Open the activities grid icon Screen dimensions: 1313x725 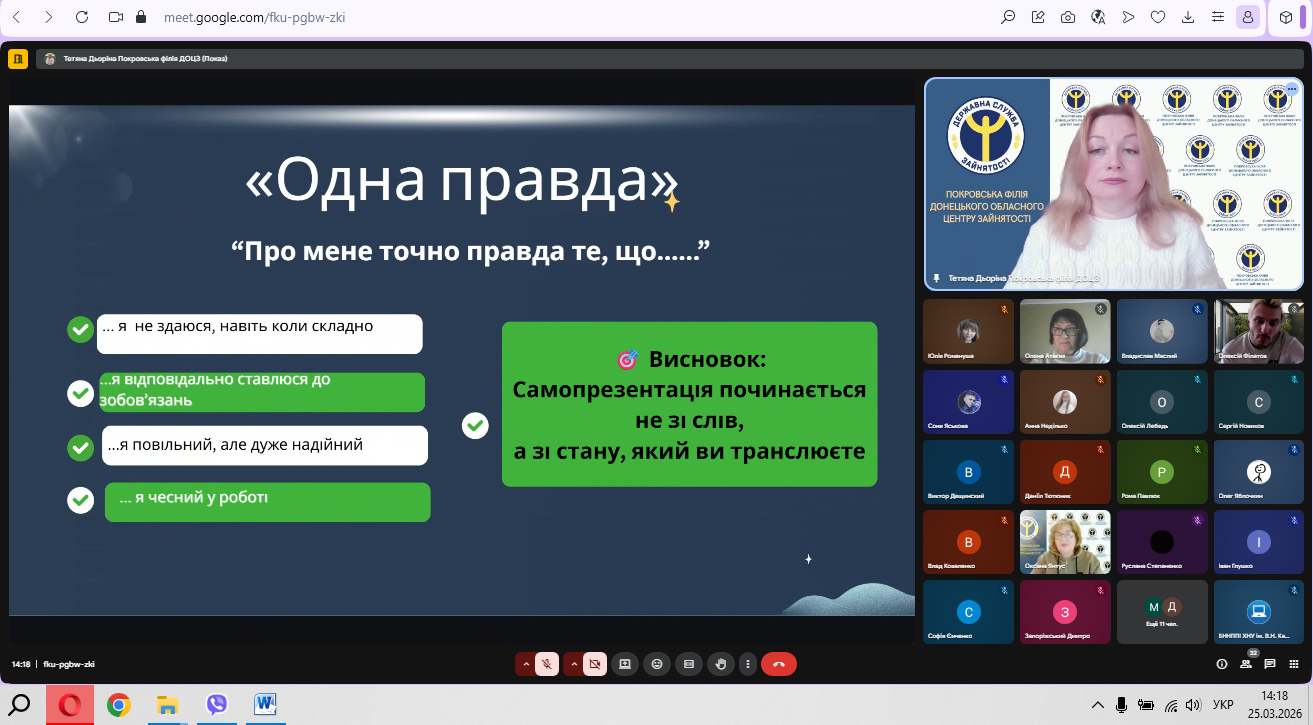[x=1294, y=664]
